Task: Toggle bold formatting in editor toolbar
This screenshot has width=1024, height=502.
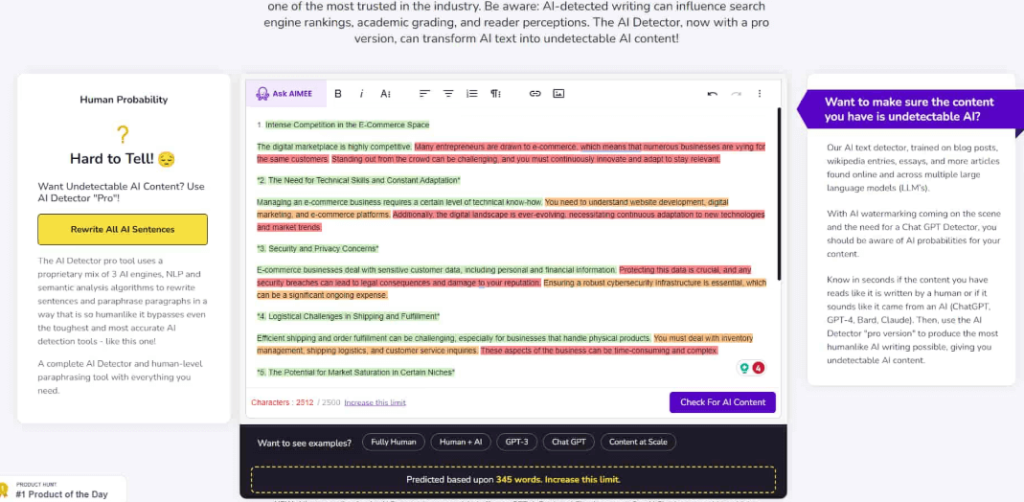Action: 338,94
